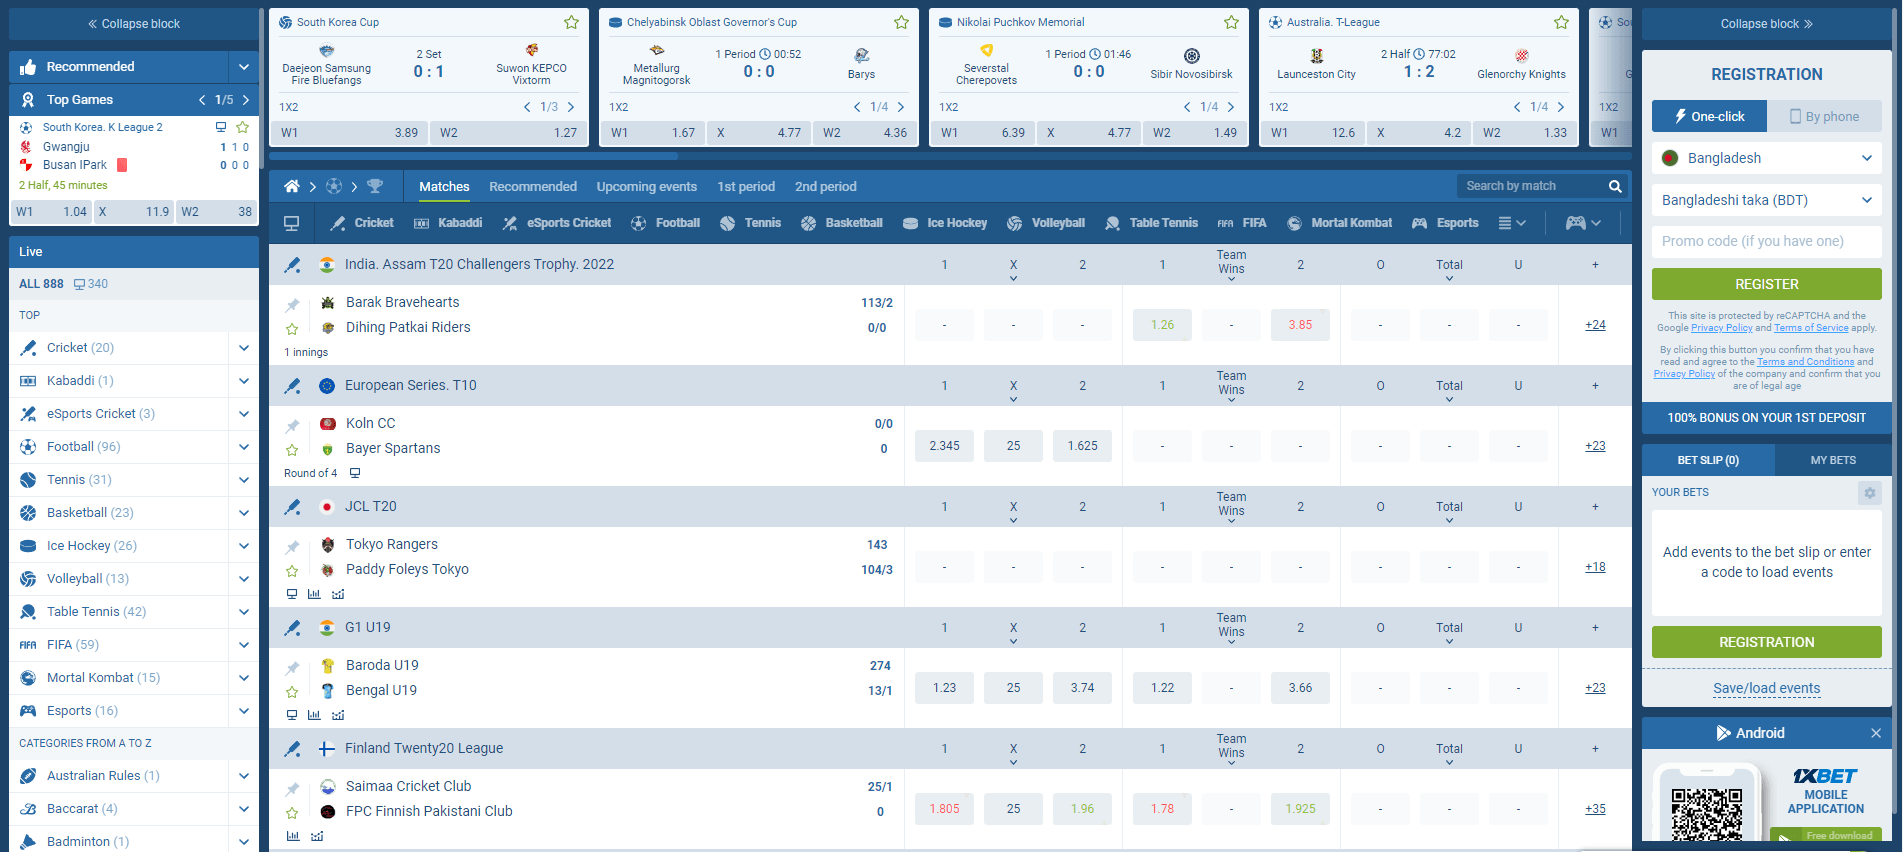Switch to the 1st period tab
Screen dimensions: 1903x852
point(746,186)
